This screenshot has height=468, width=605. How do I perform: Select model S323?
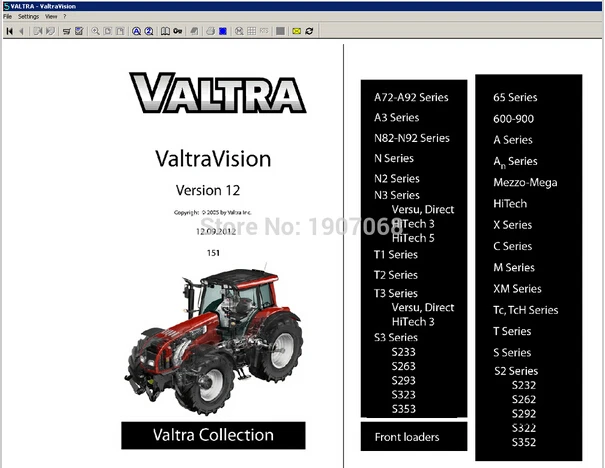click(404, 395)
